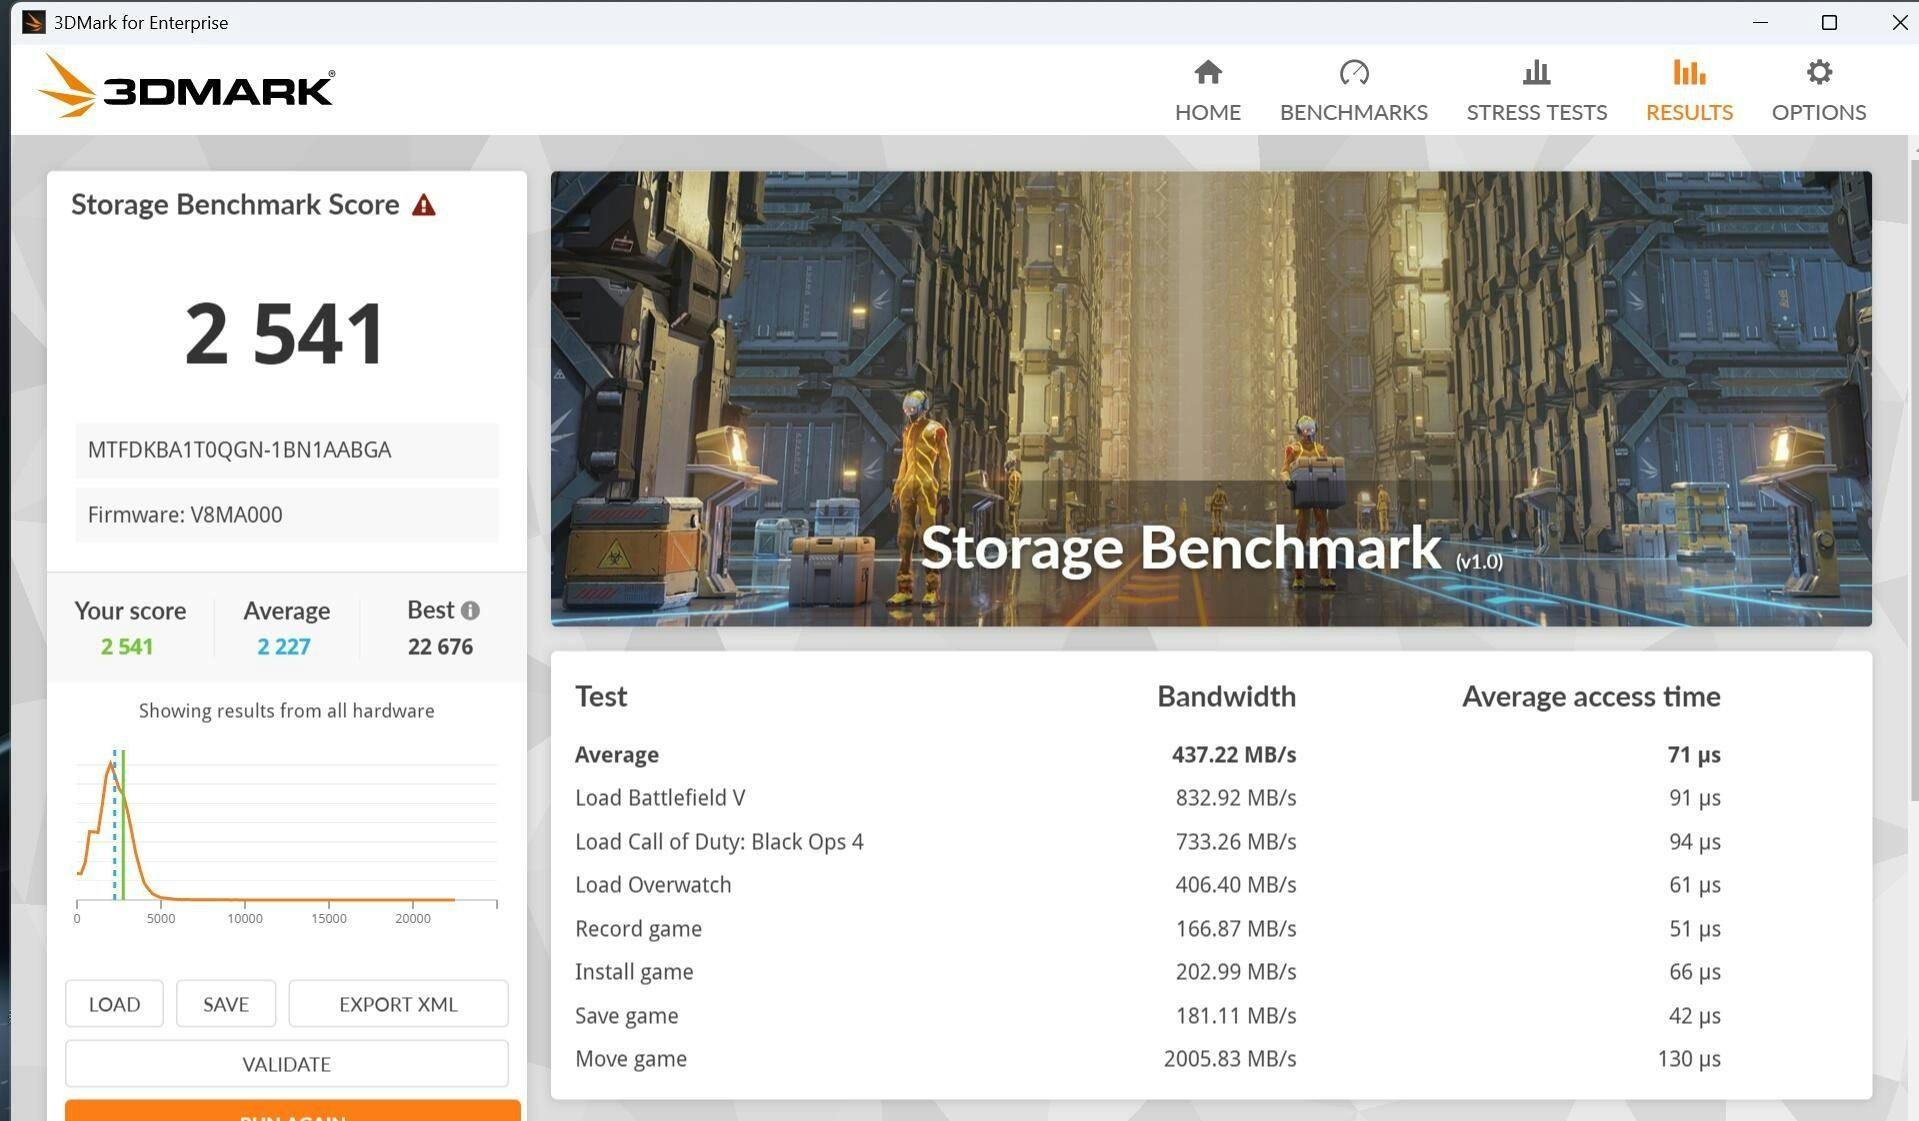Screen dimensions: 1919x1121
Task: Click the LOAD button
Action: coord(114,1003)
